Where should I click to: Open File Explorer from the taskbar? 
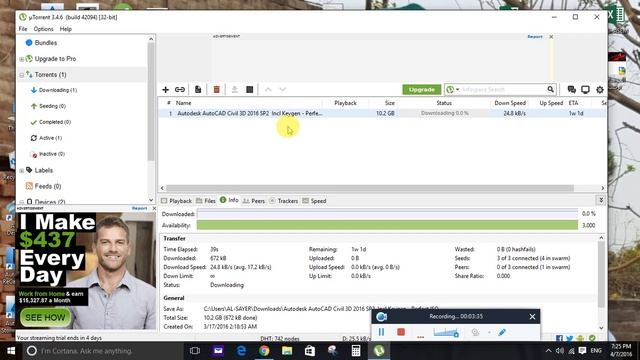(287, 351)
